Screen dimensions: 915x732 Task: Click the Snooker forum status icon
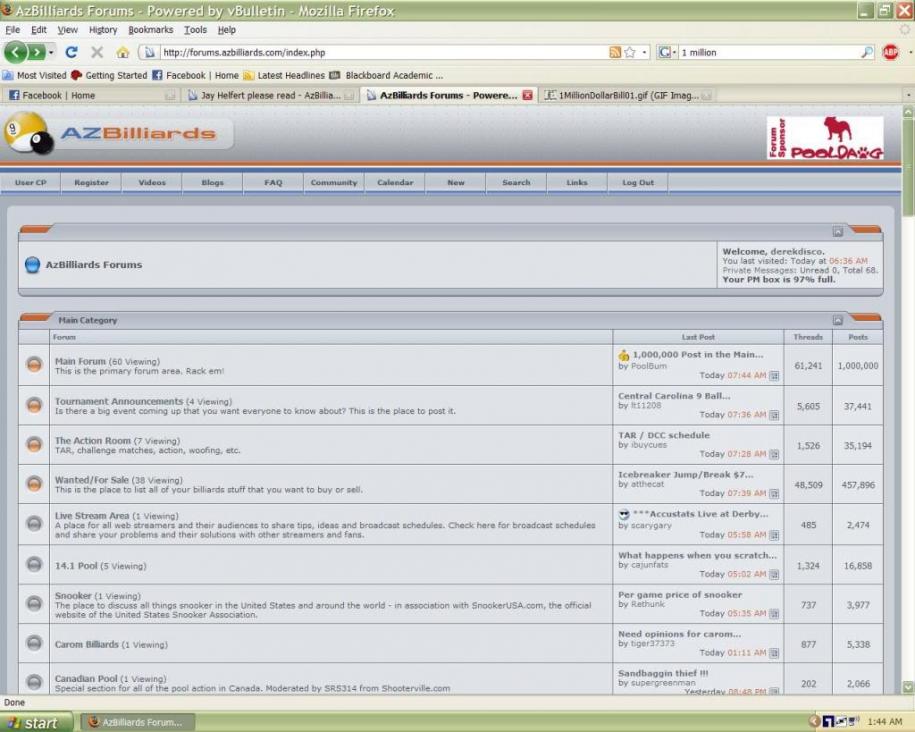click(34, 603)
